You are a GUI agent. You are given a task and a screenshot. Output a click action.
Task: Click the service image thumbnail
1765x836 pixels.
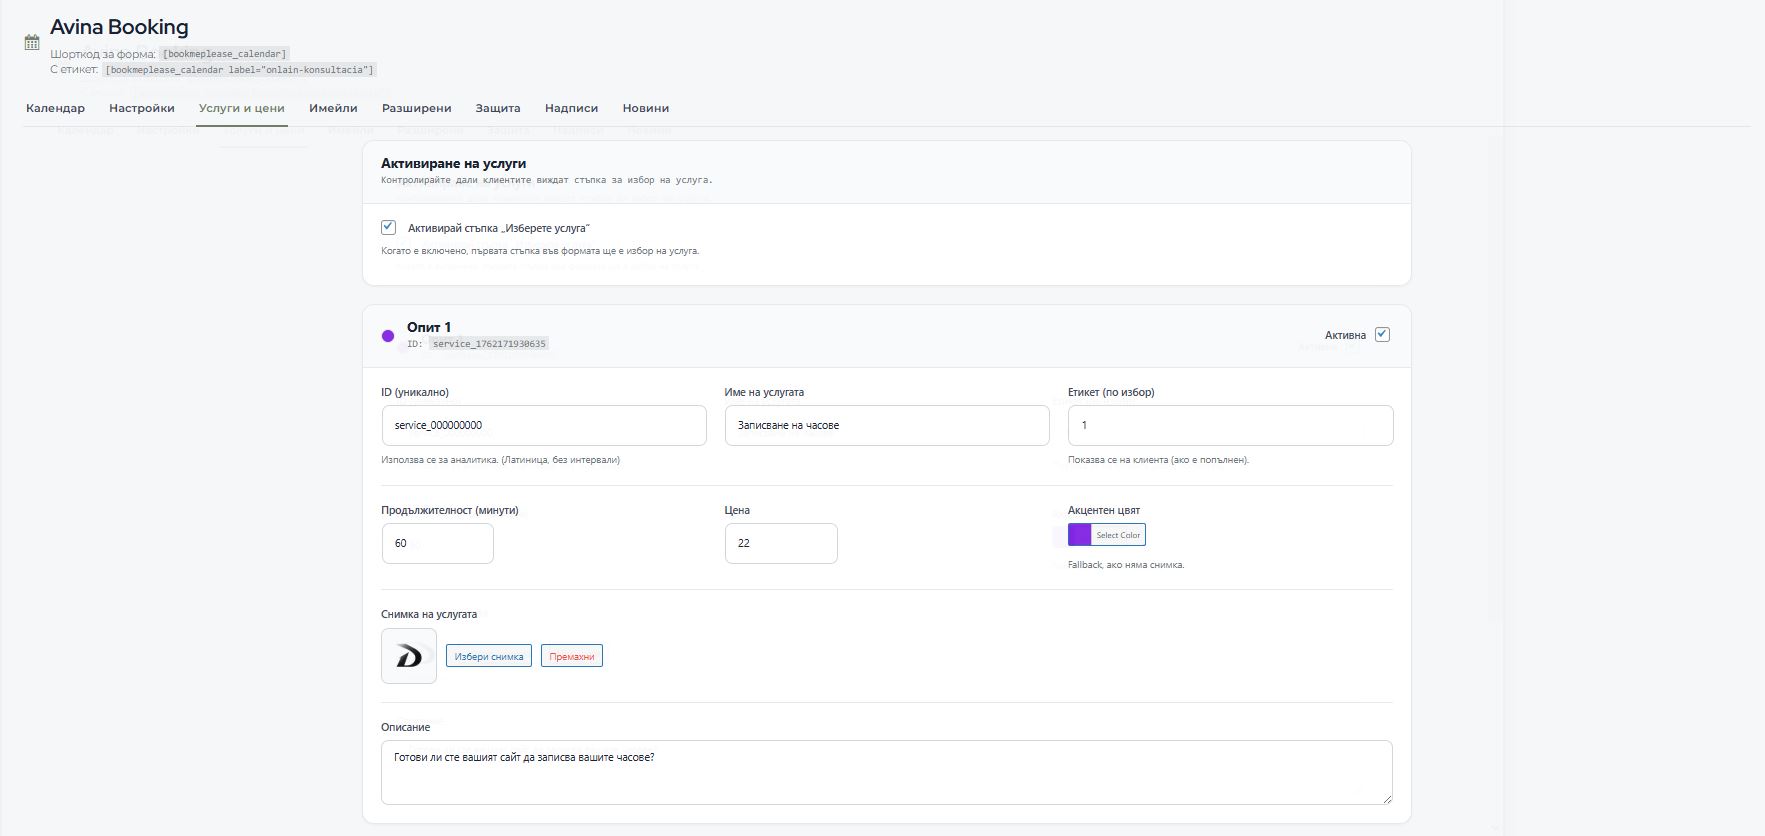[409, 656]
